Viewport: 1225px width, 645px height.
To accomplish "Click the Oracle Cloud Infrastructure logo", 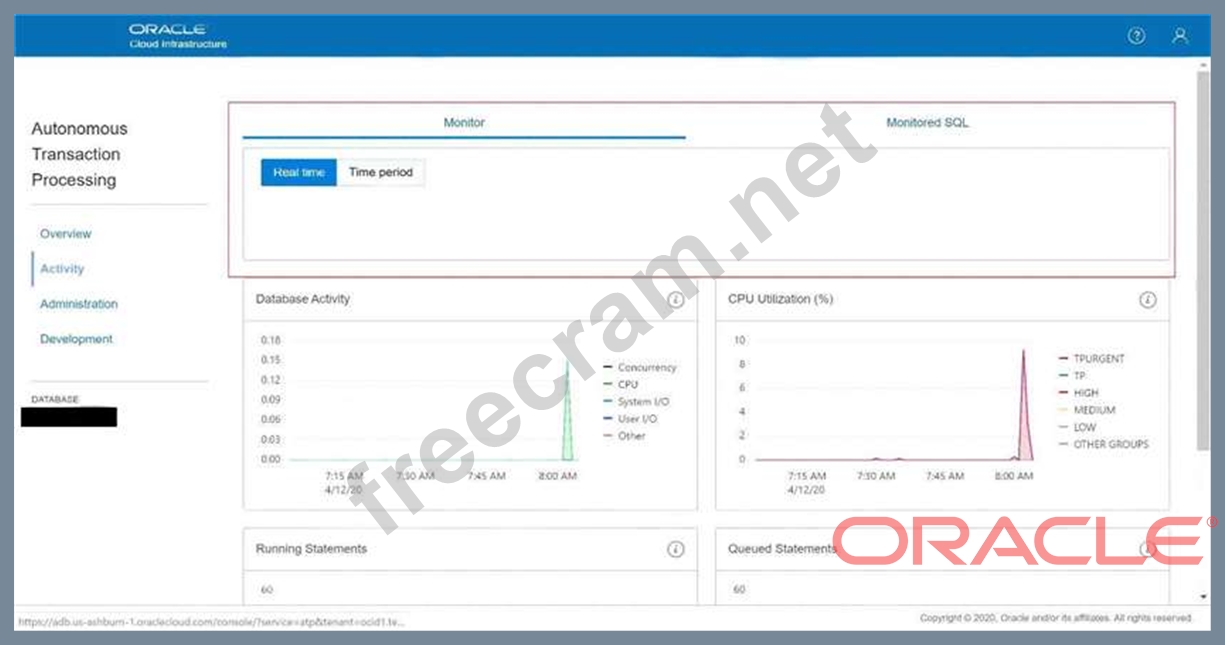I will pos(178,36).
